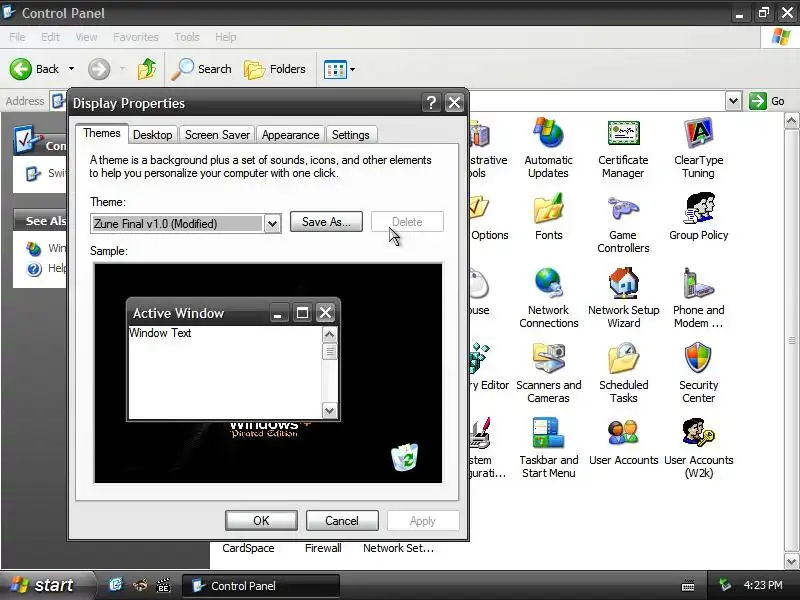Image resolution: width=800 pixels, height=600 pixels.
Task: Open the File menu
Action: [x=17, y=37]
